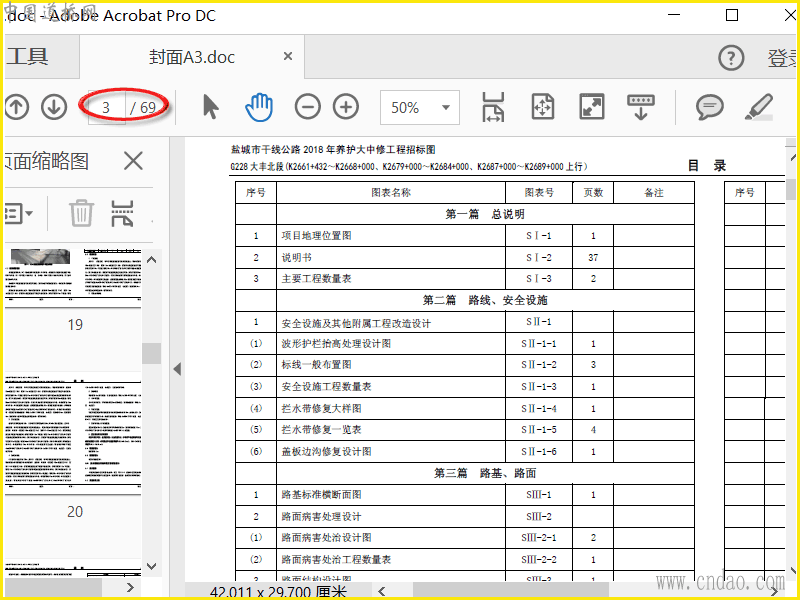Click 路面病害处治工程数量表 row
Image resolution: width=800 pixels, height=600 pixels.
tap(465, 559)
